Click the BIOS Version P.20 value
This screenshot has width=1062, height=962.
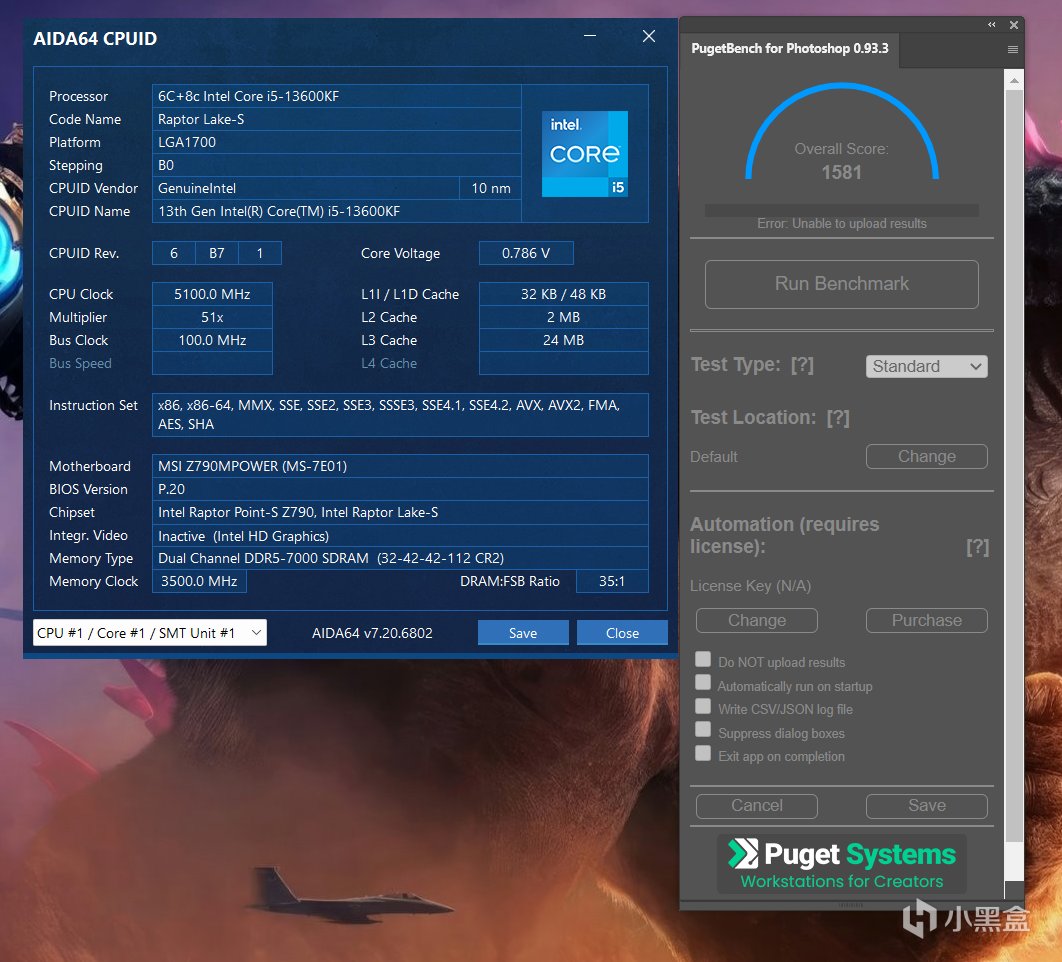[x=400, y=489]
